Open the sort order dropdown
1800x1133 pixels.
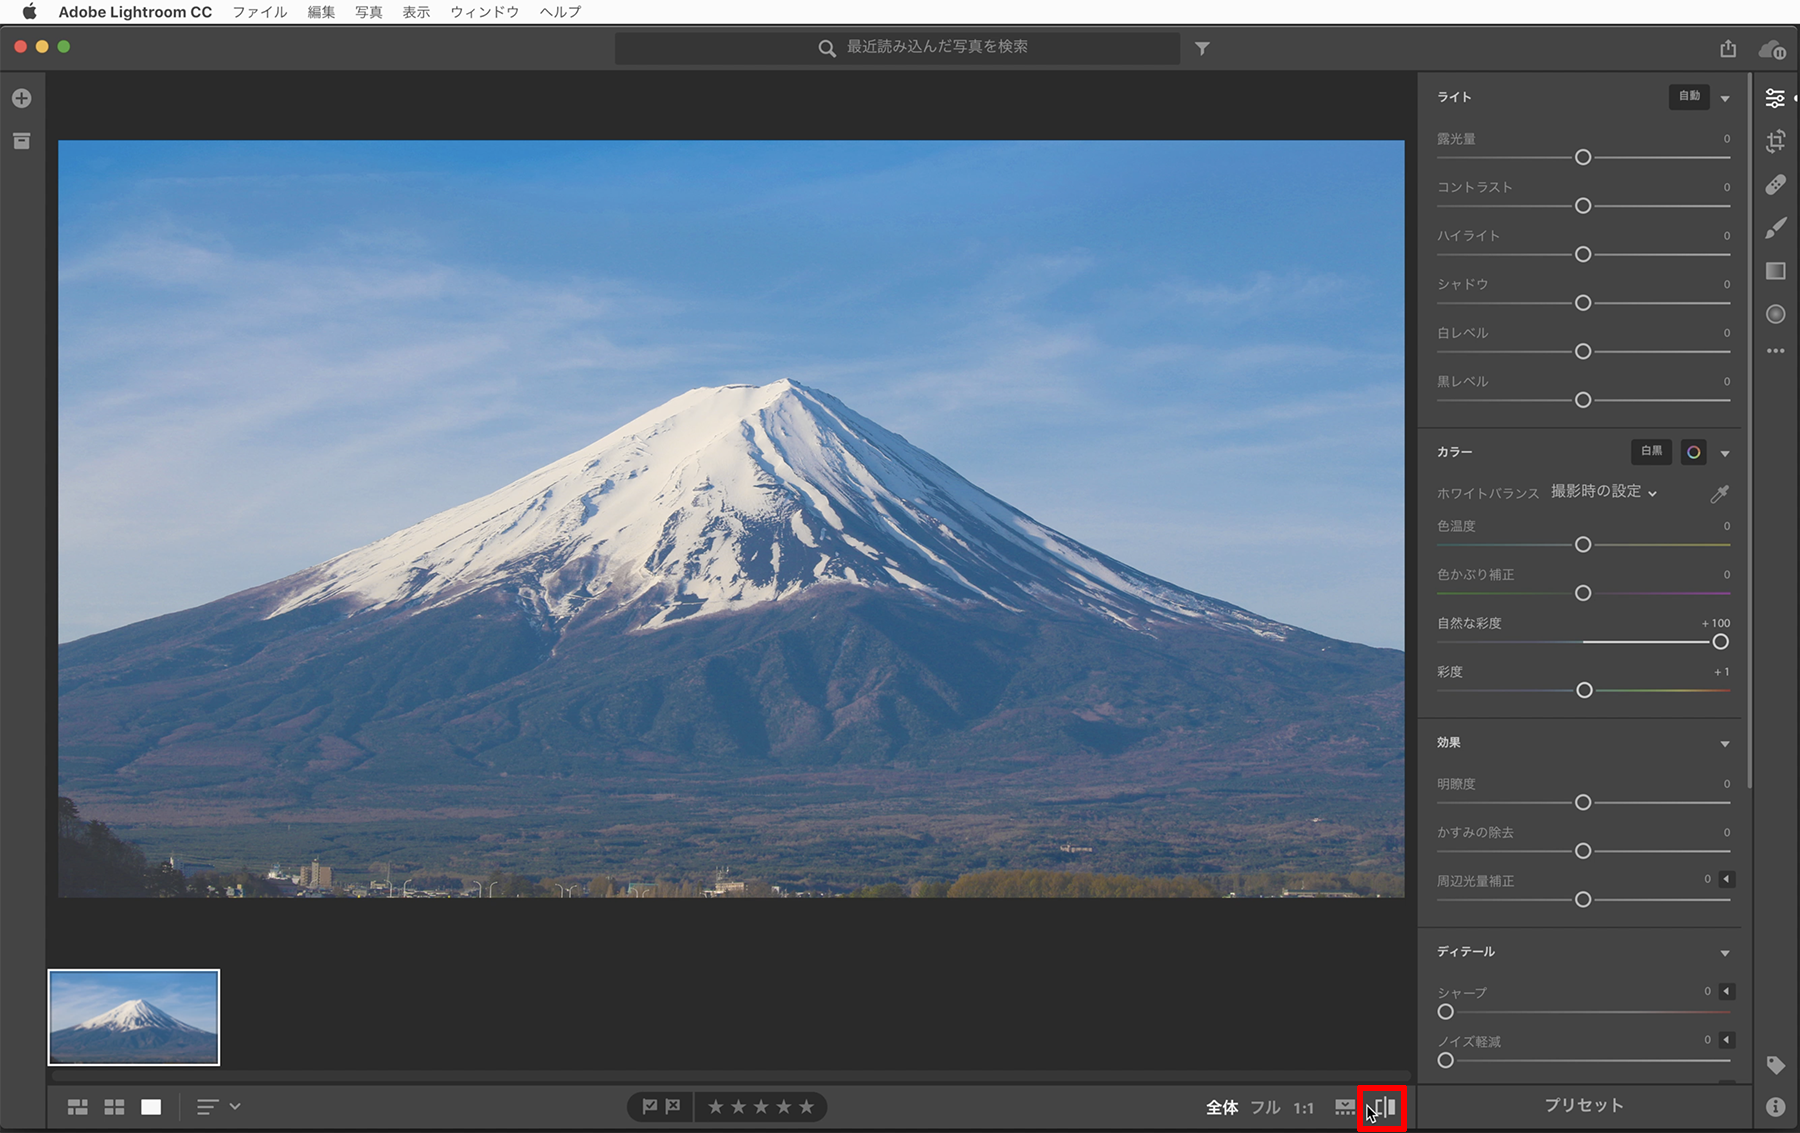pos(218,1107)
